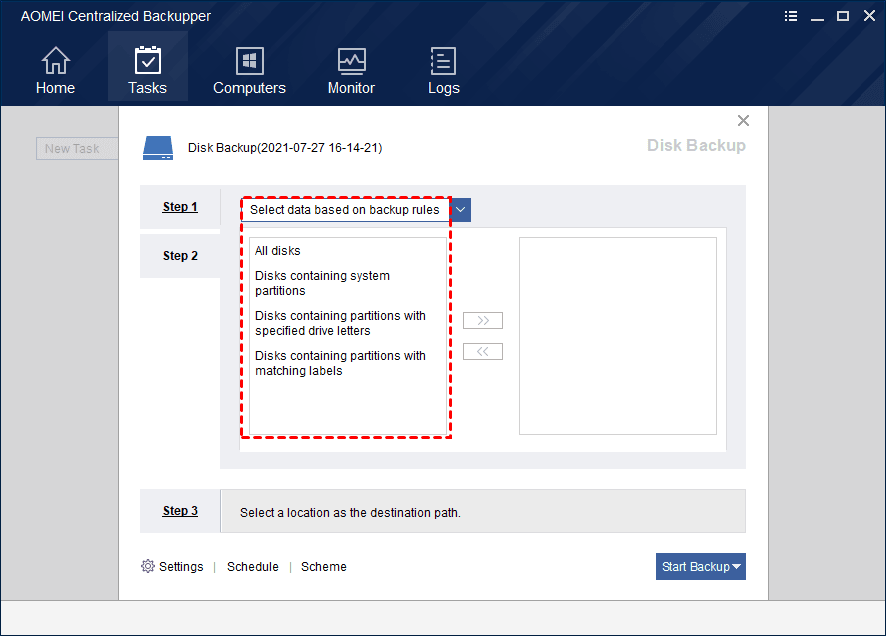Maximize the AOMEI Centralized Backupper window
The width and height of the screenshot is (886, 636).
(843, 16)
